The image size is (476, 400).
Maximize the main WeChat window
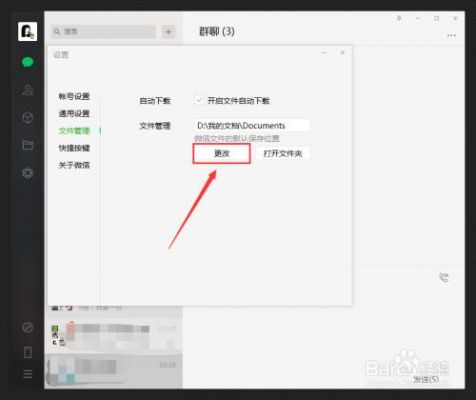[437, 18]
